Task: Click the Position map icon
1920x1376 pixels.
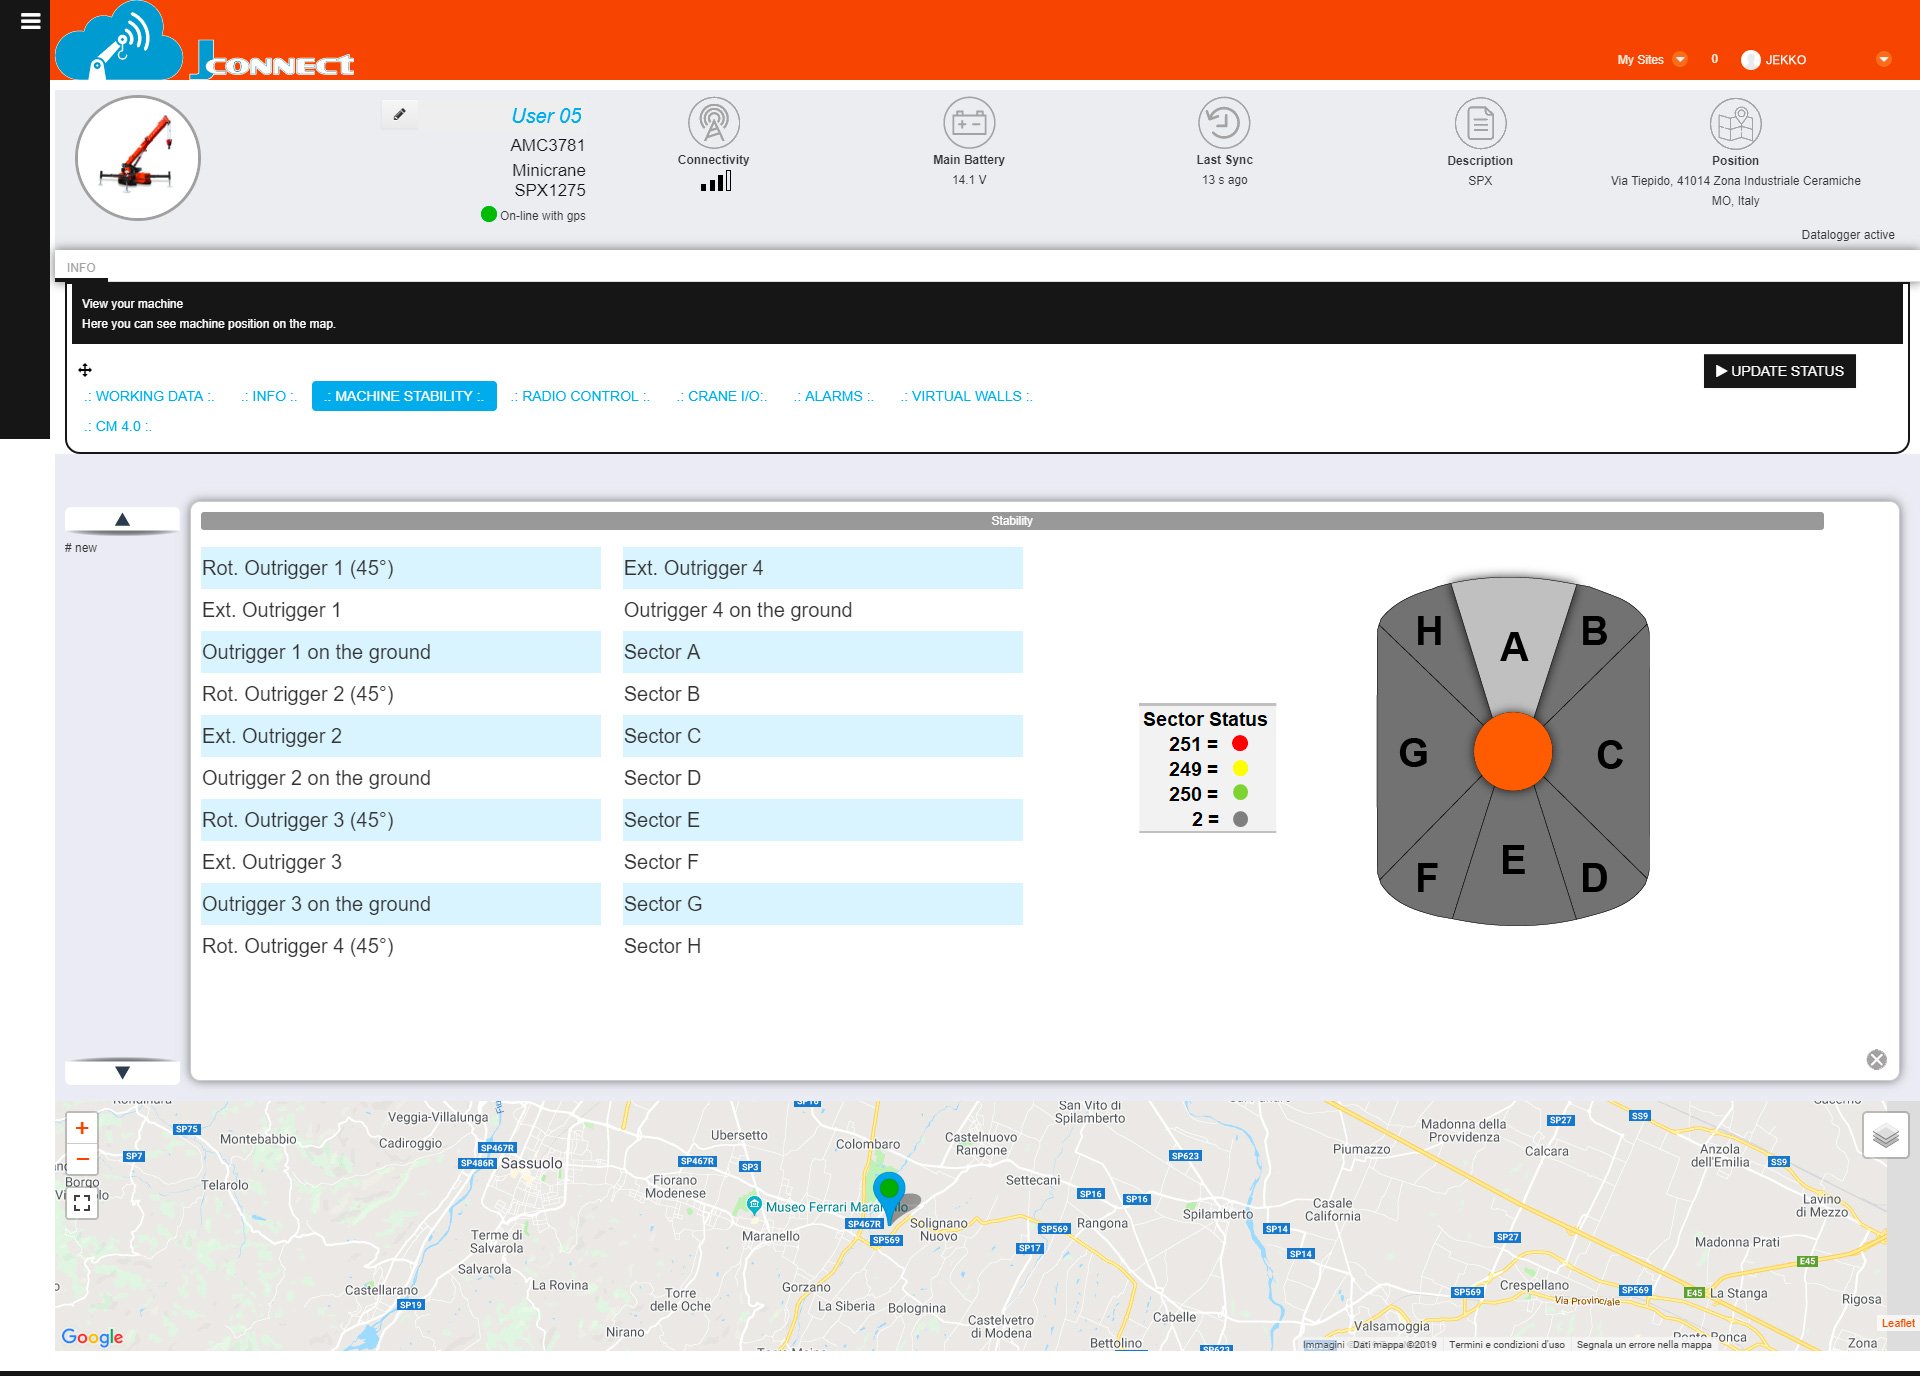Action: [x=1735, y=124]
